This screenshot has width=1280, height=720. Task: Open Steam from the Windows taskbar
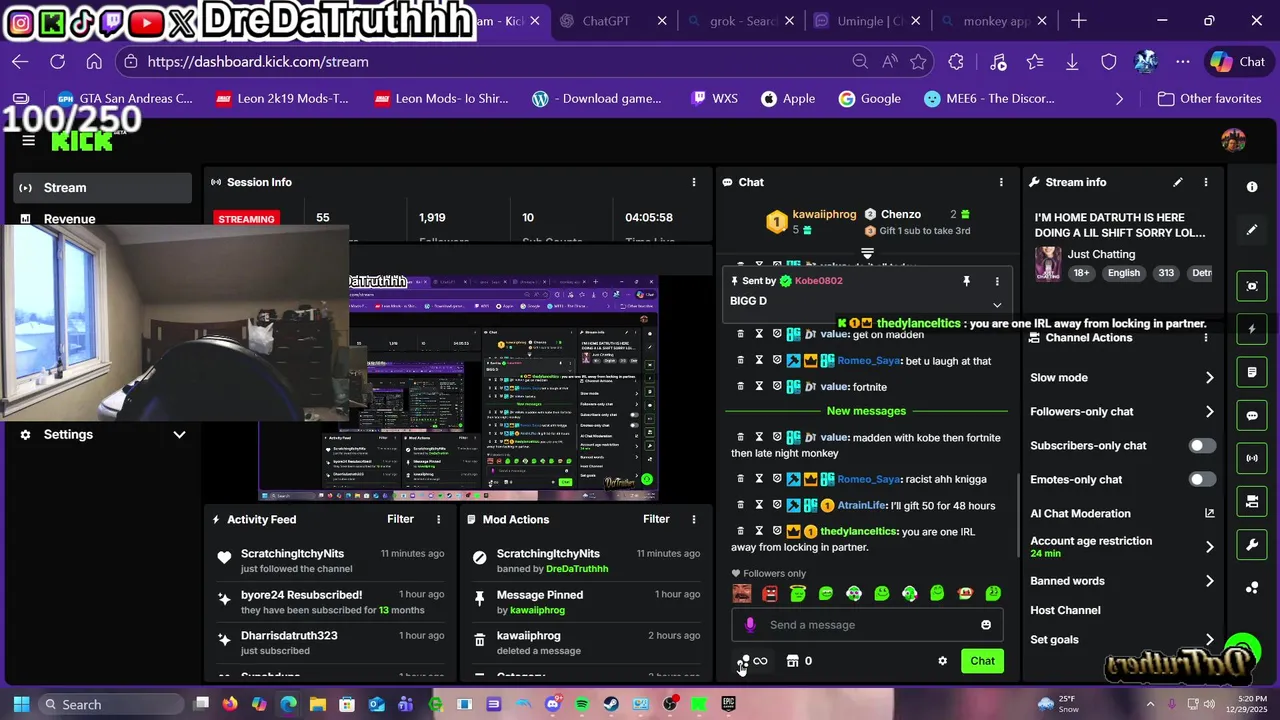pos(611,704)
